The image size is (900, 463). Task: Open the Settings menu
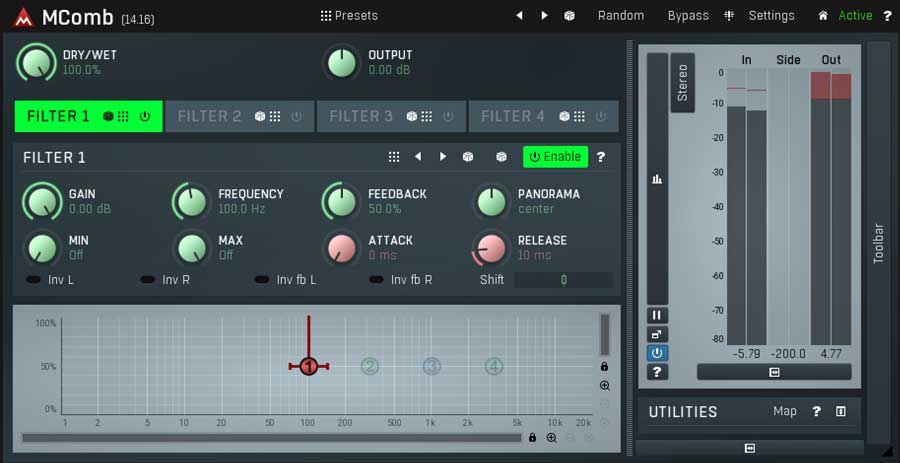771,15
